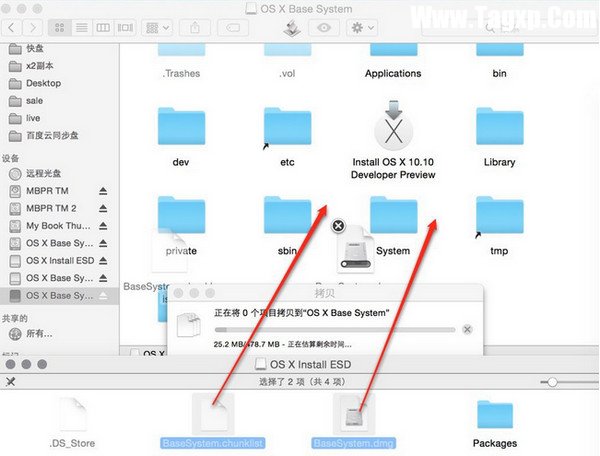Eject the OS X Install ESD volume
This screenshot has height=456, width=600.
click(103, 261)
